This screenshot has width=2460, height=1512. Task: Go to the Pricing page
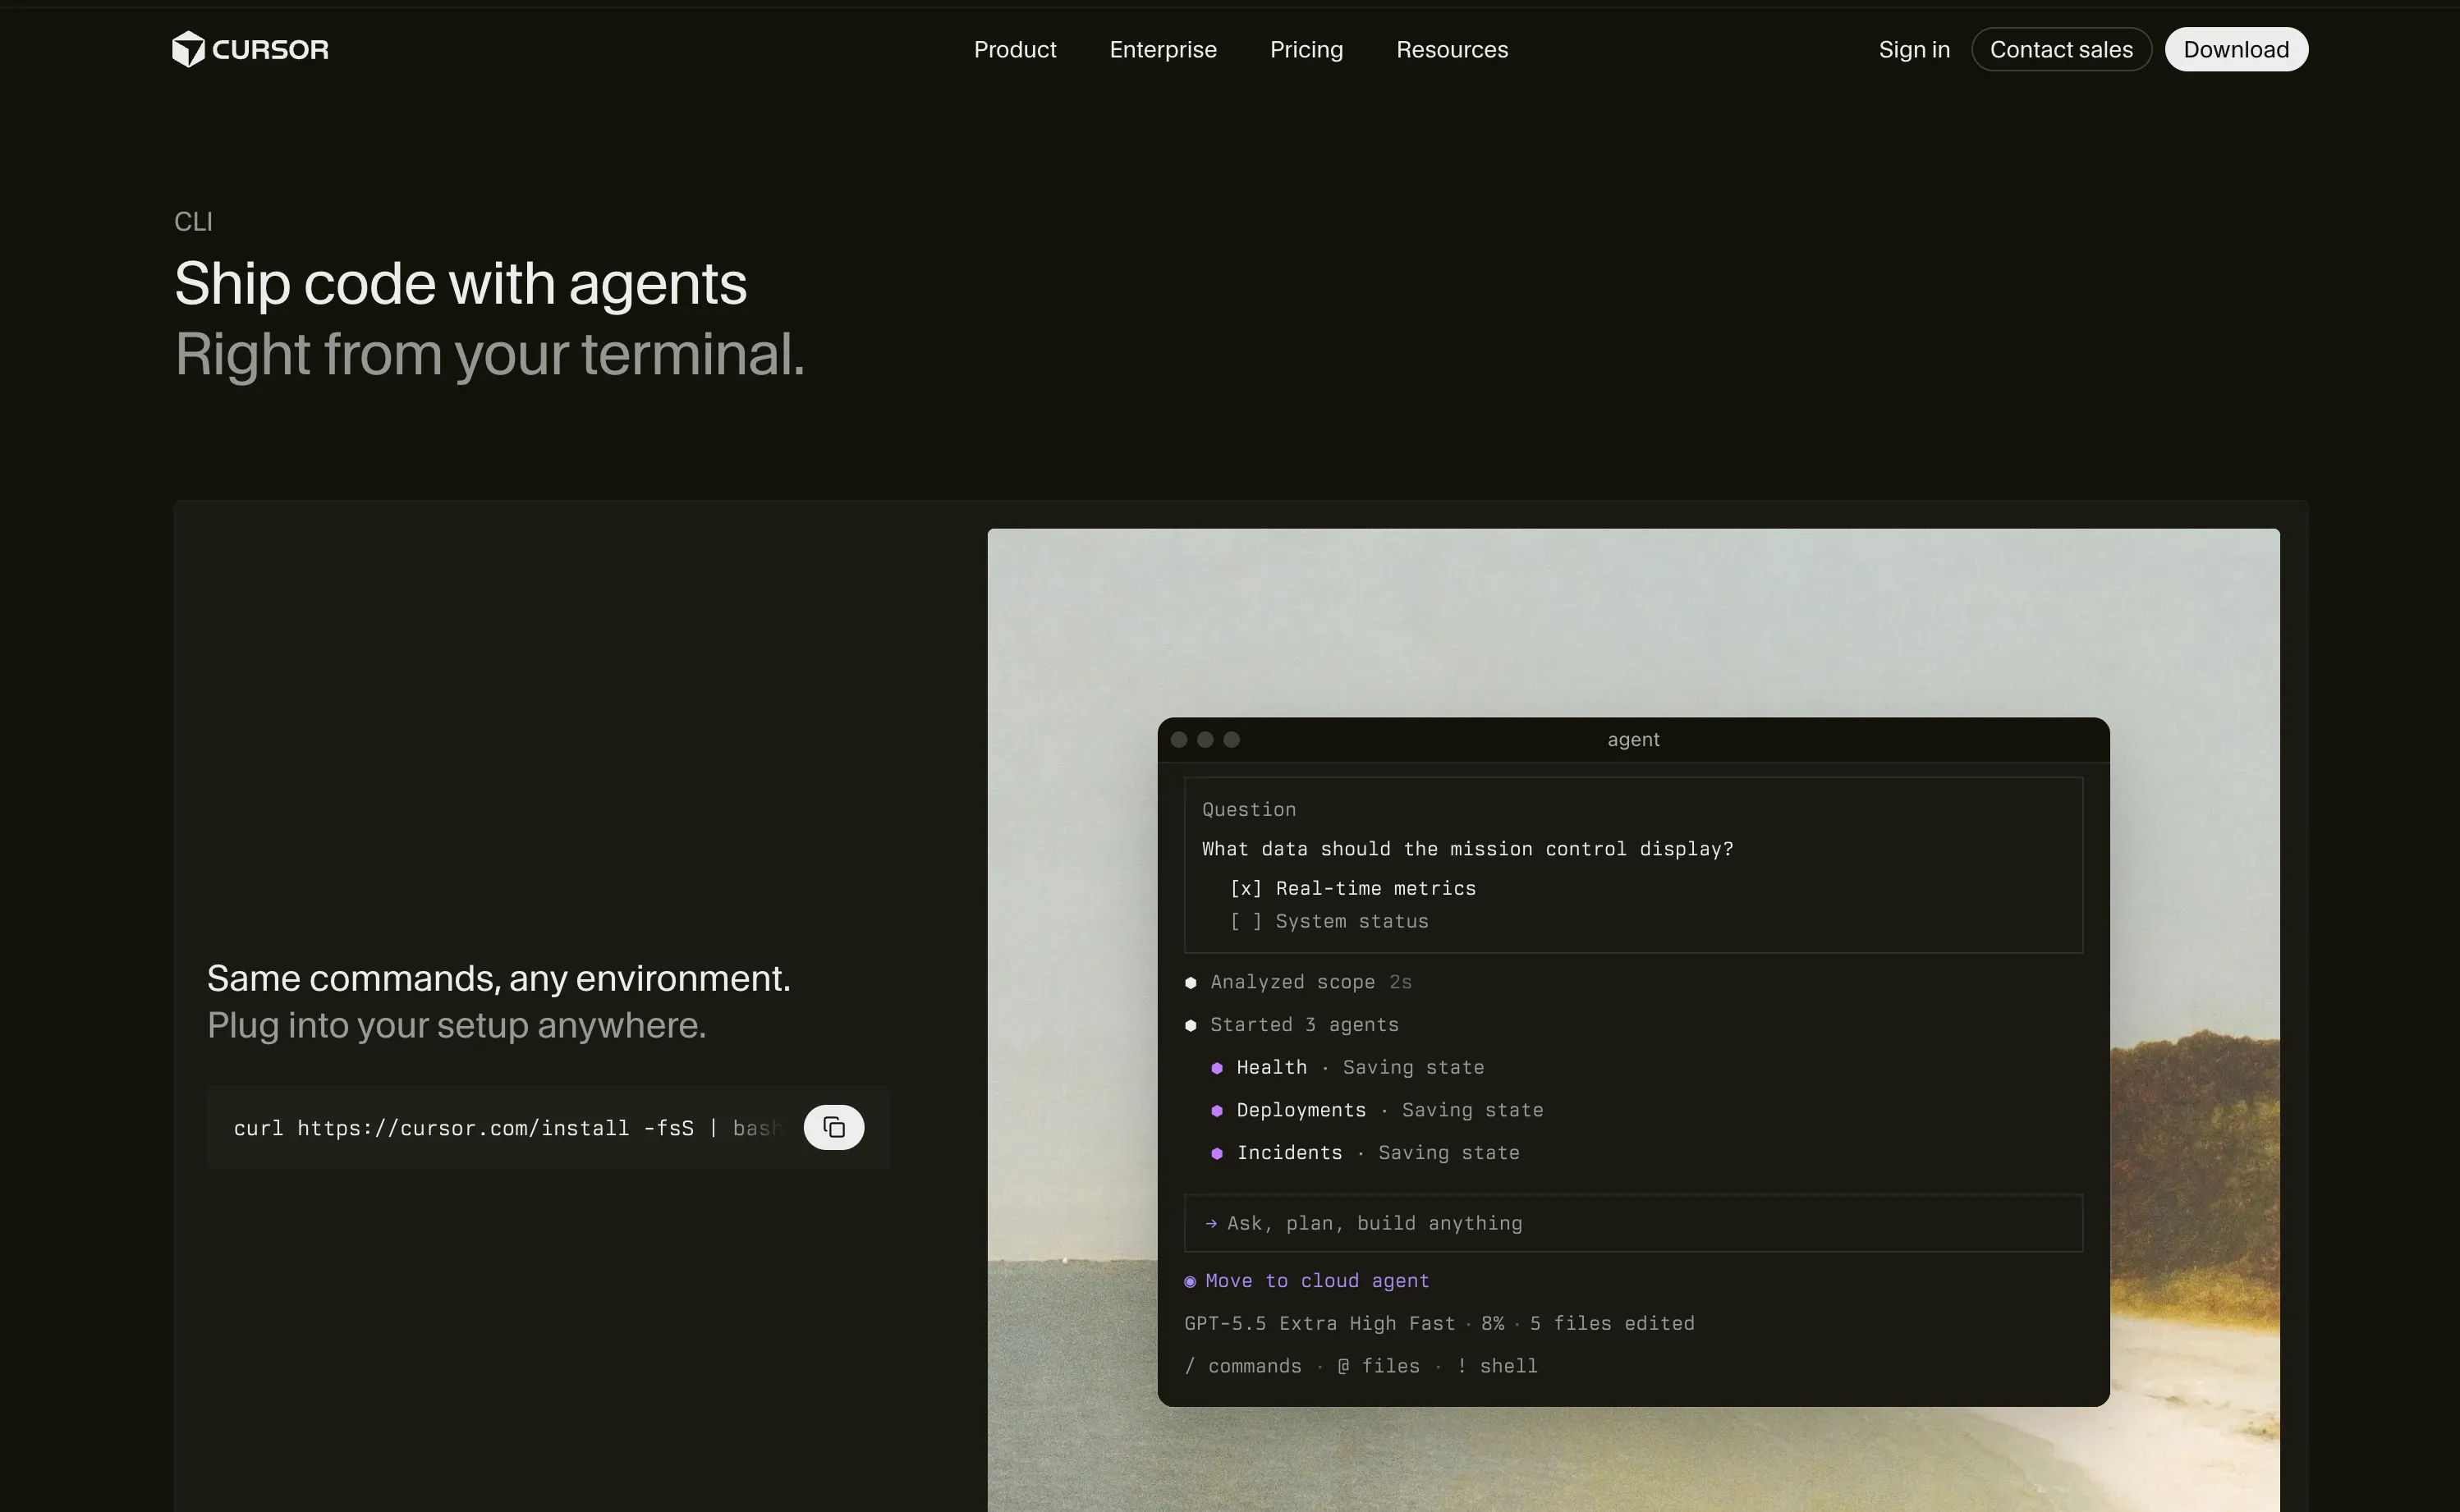pos(1306,49)
